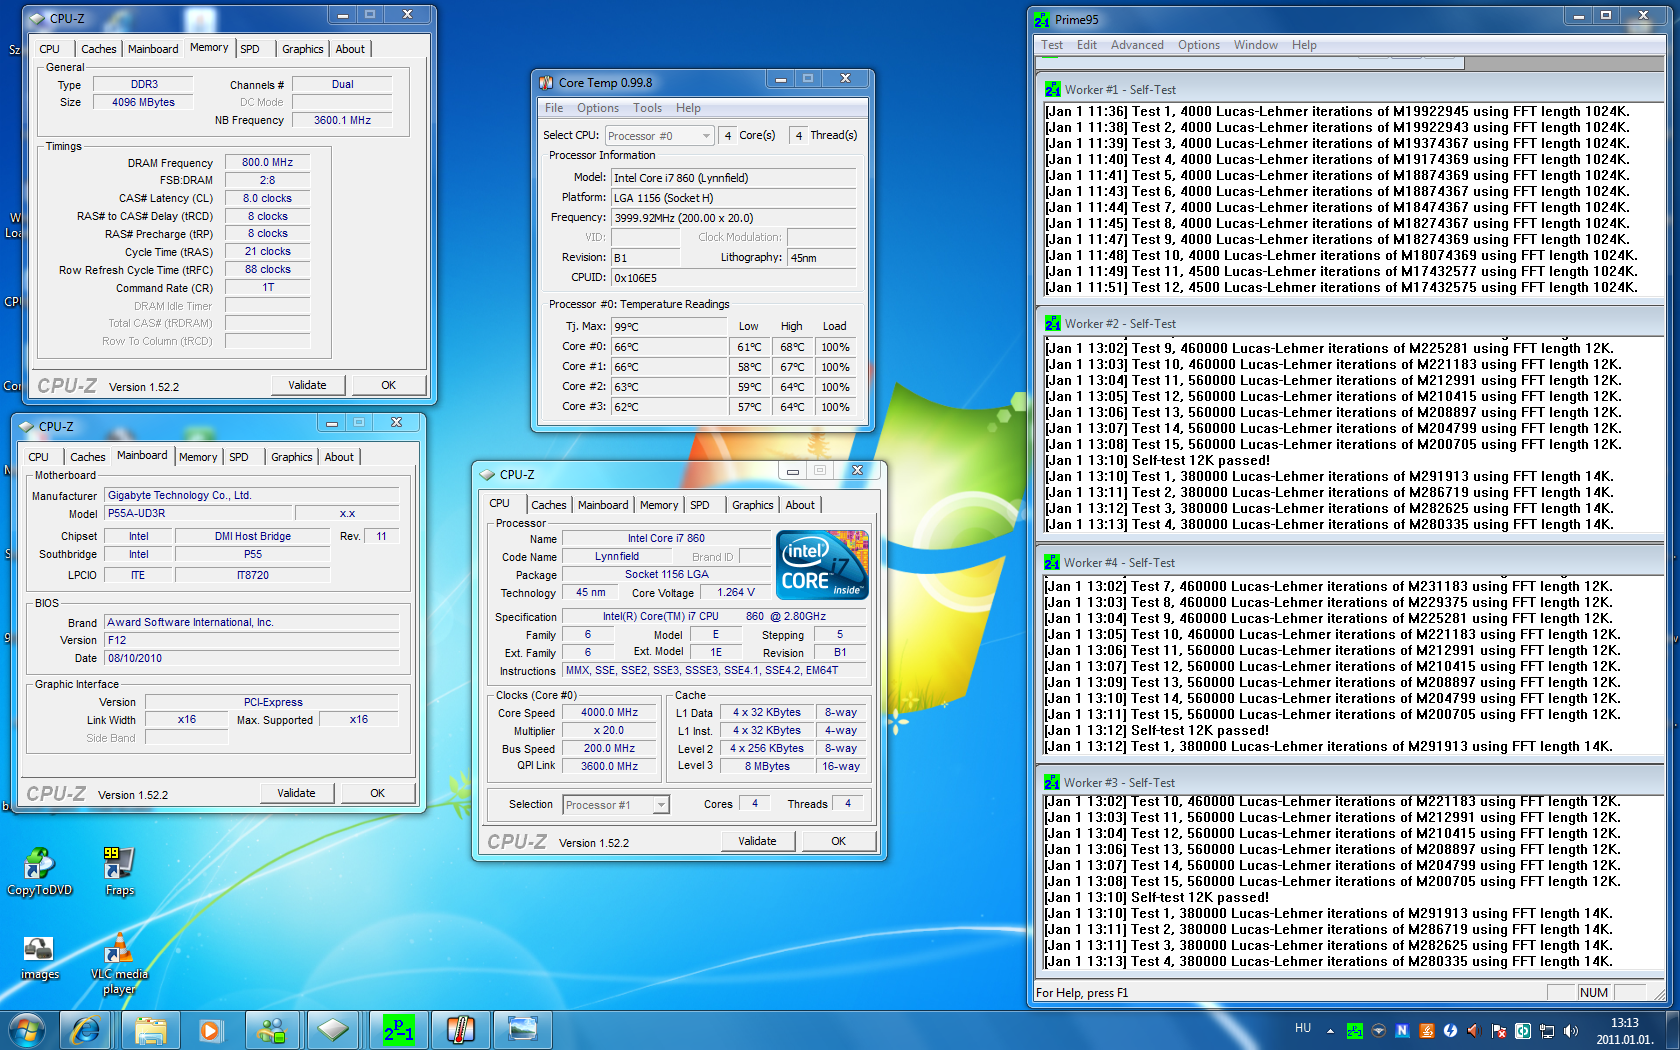
Task: Open the Core Temp Select CPU dropdown
Action: pyautogui.click(x=660, y=136)
